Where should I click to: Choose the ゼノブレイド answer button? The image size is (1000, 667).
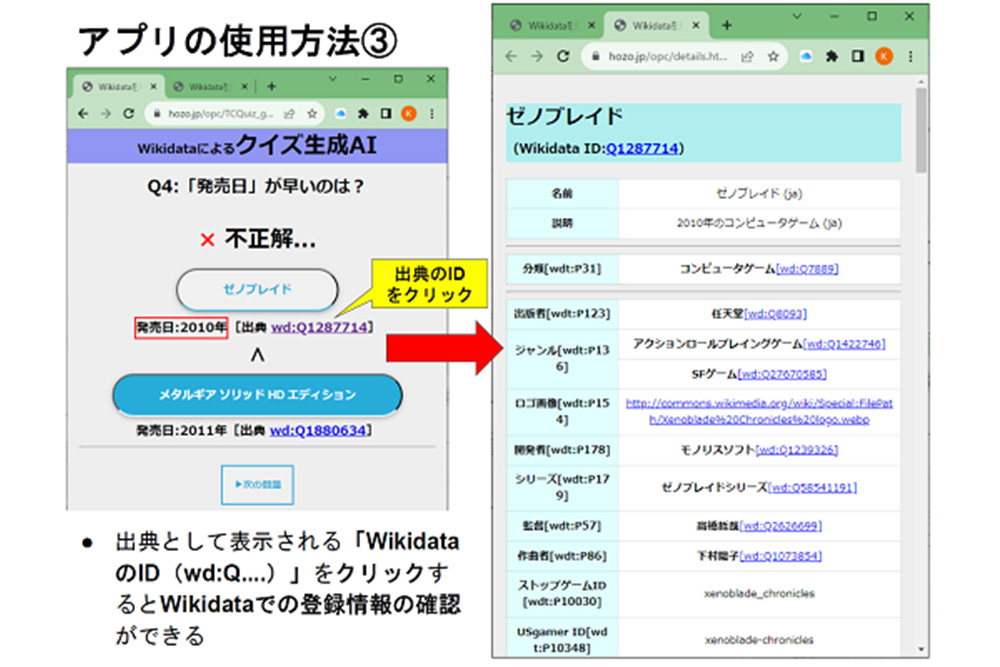[x=257, y=290]
